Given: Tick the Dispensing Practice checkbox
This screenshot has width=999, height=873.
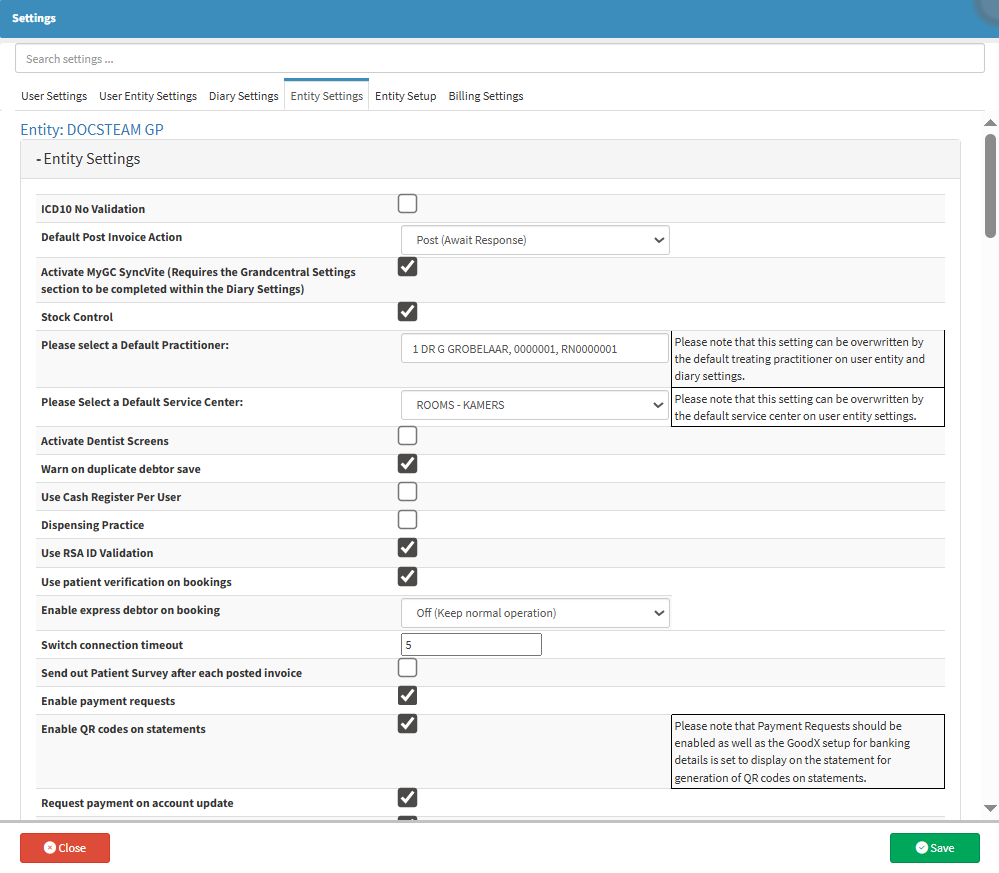Looking at the screenshot, I should (x=407, y=520).
